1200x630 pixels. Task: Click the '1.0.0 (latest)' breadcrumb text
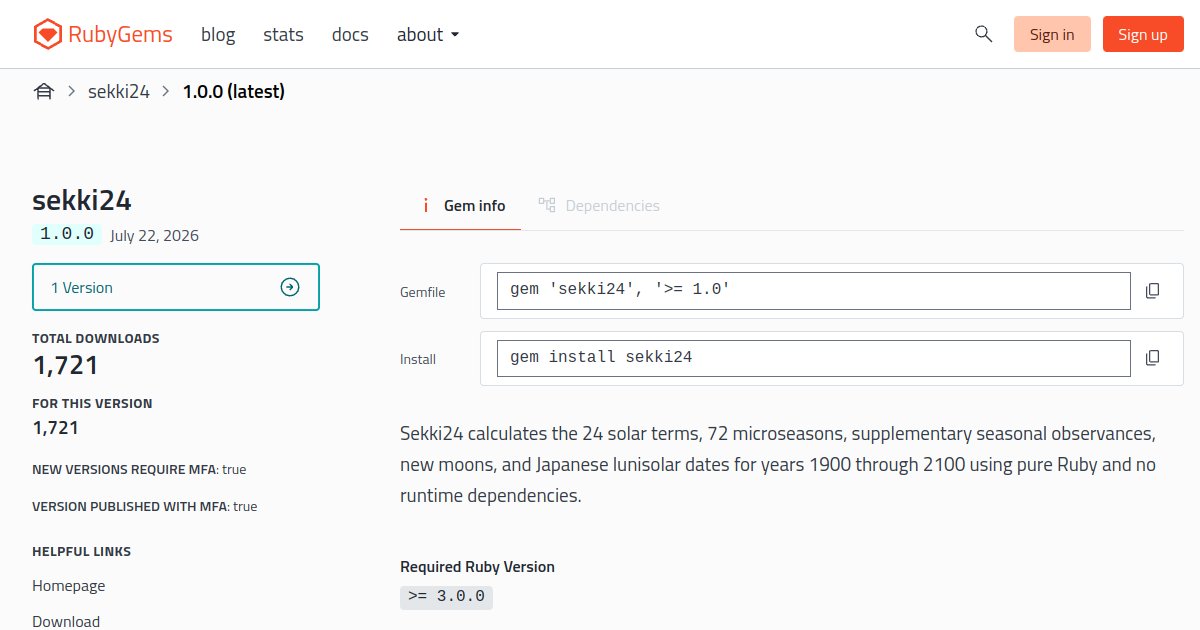(233, 92)
